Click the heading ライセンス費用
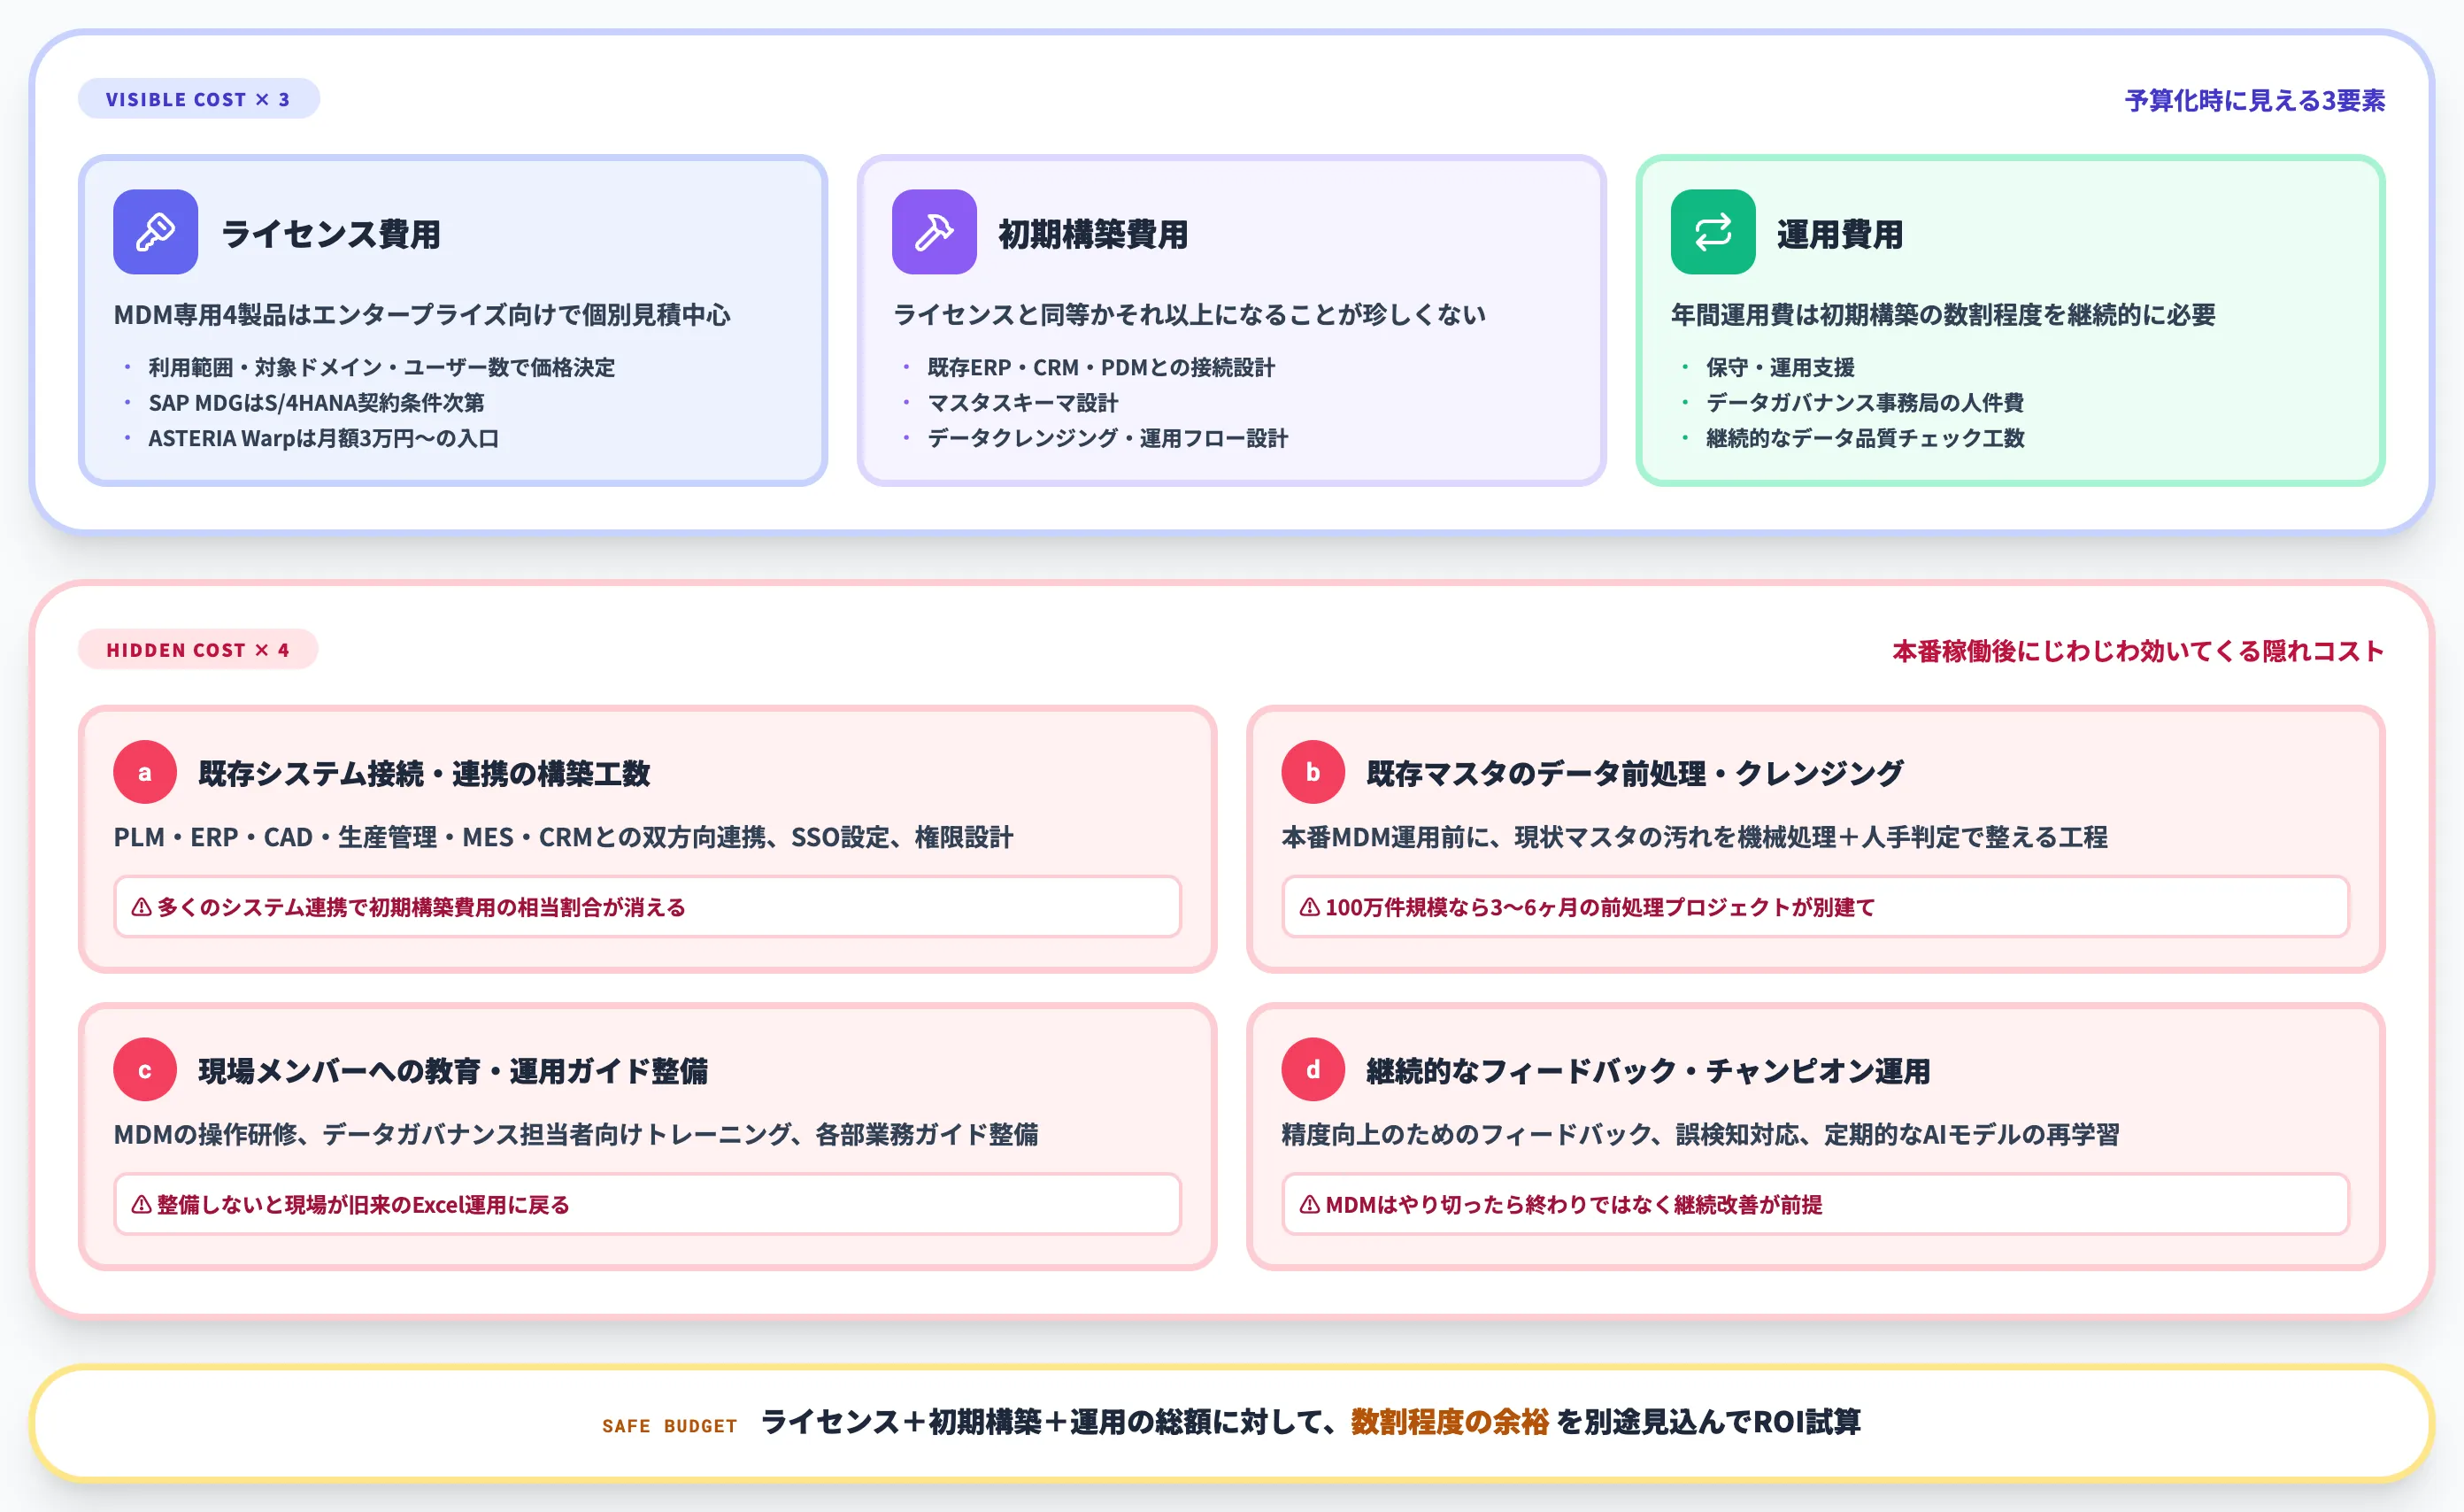This screenshot has height=1512, width=2464. coord(331,234)
